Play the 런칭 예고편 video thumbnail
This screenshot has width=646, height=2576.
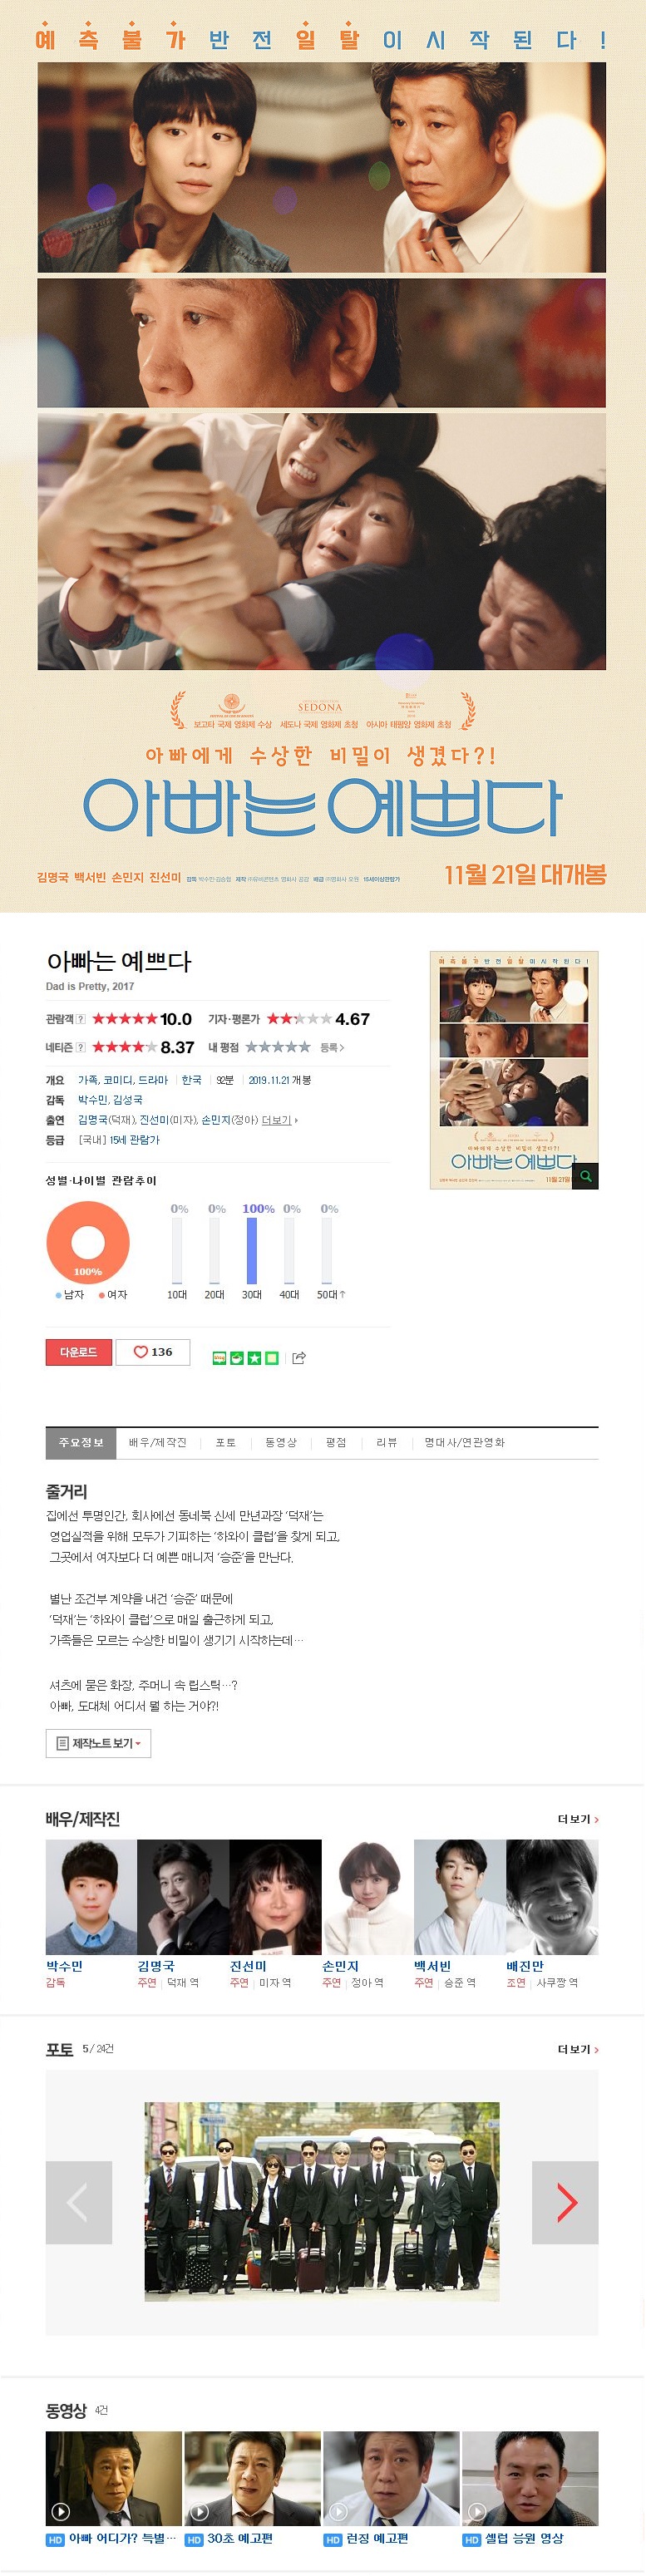(391, 2479)
